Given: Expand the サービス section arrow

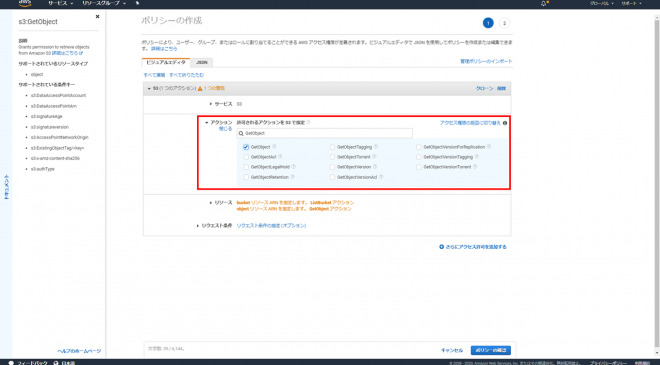Looking at the screenshot, I should pos(211,104).
